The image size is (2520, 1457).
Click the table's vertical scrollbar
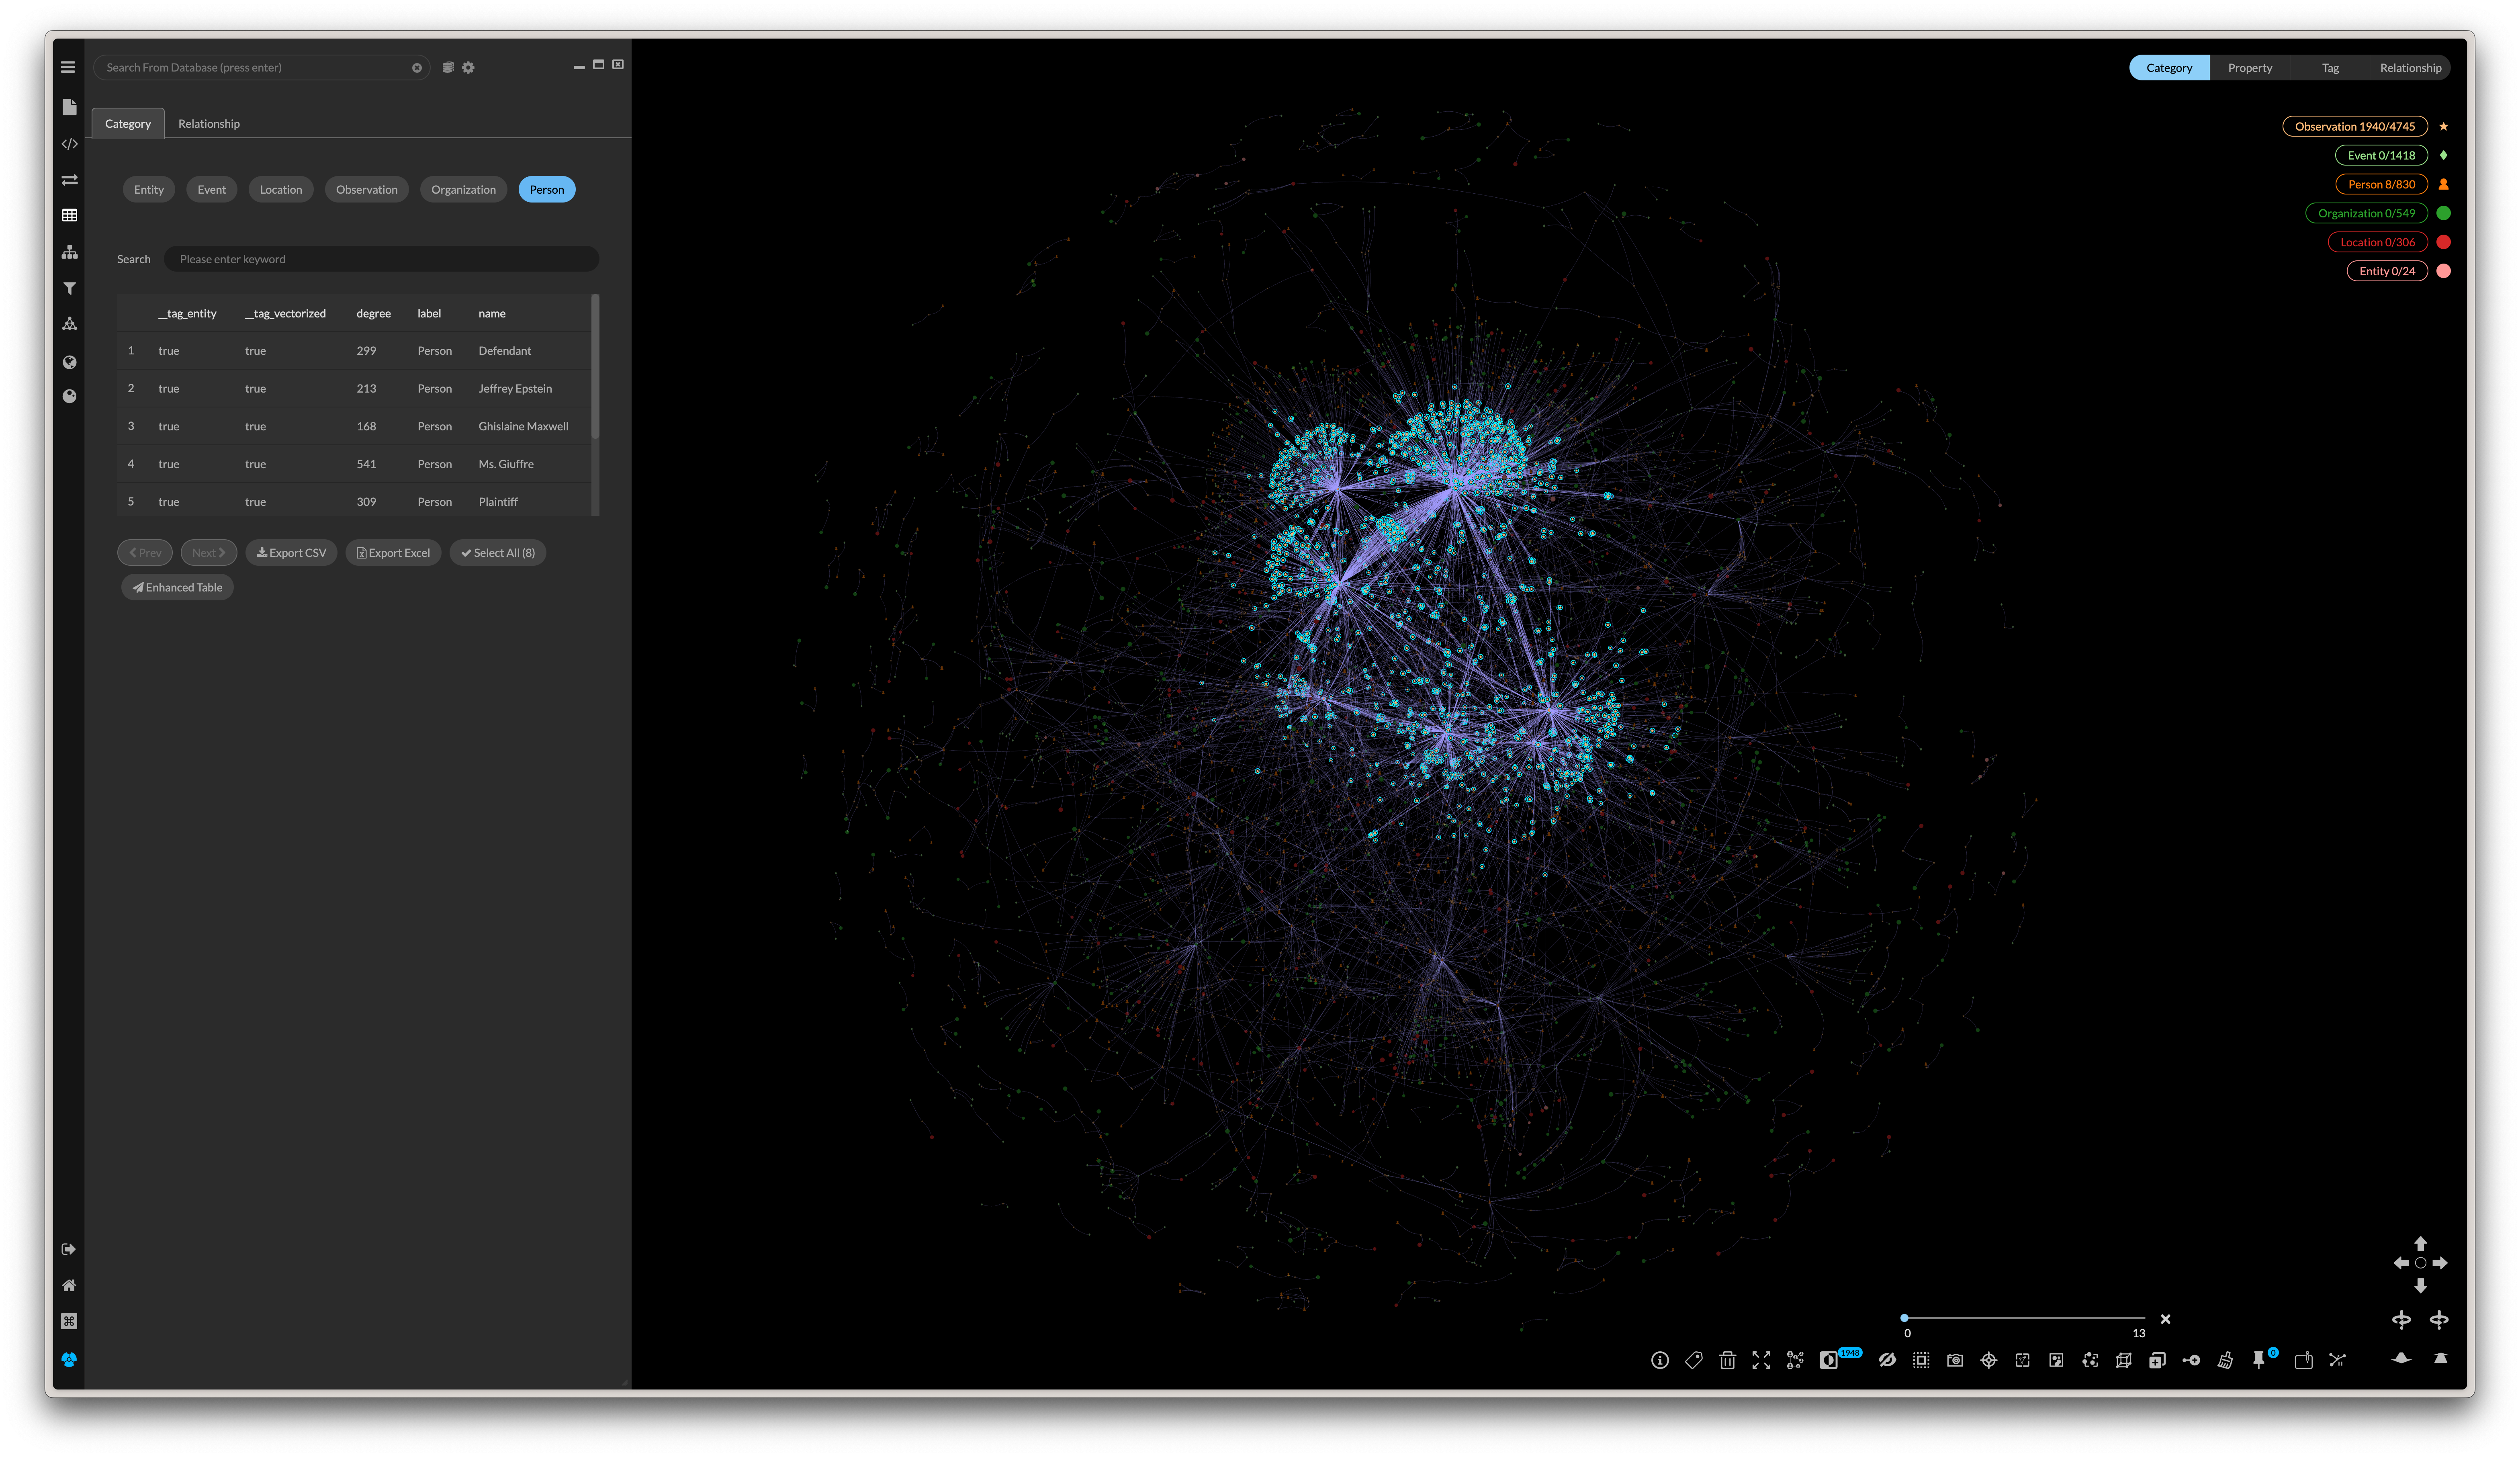[596, 366]
